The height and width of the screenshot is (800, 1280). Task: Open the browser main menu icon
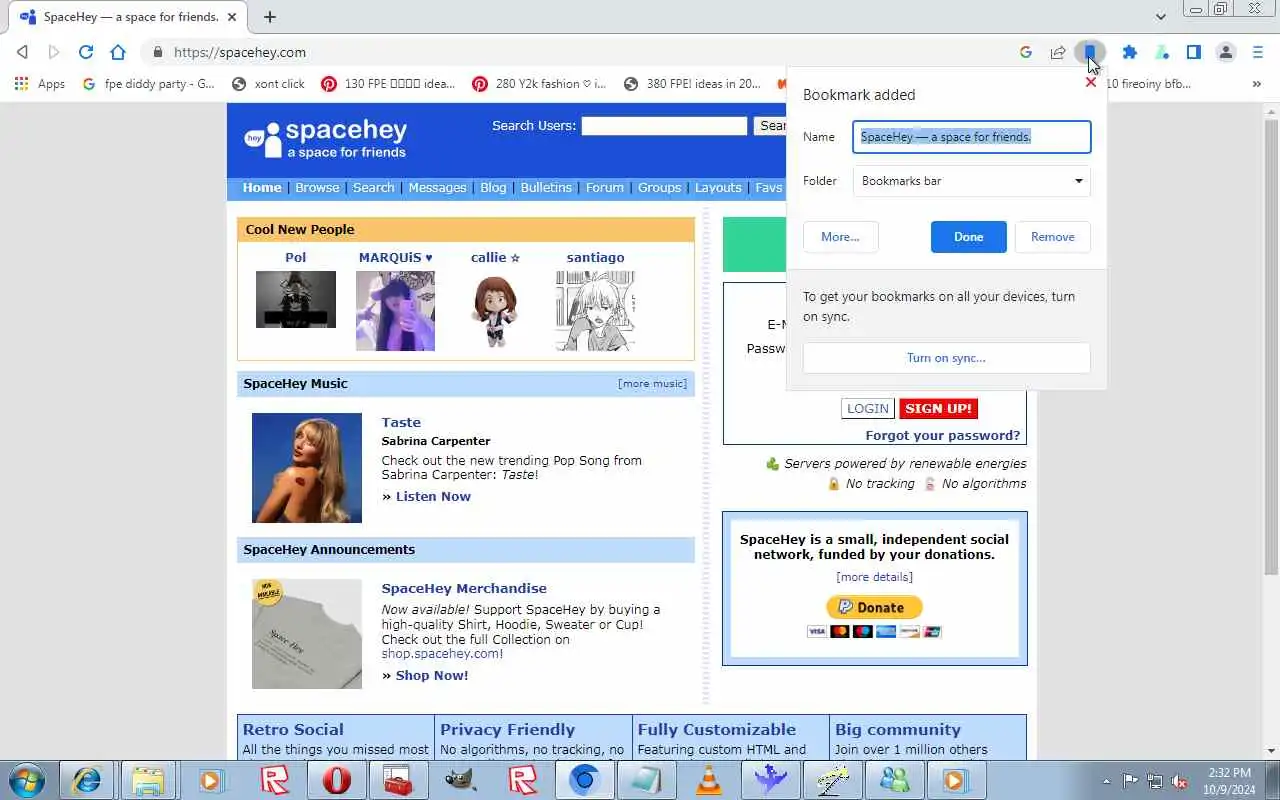(x=1258, y=52)
